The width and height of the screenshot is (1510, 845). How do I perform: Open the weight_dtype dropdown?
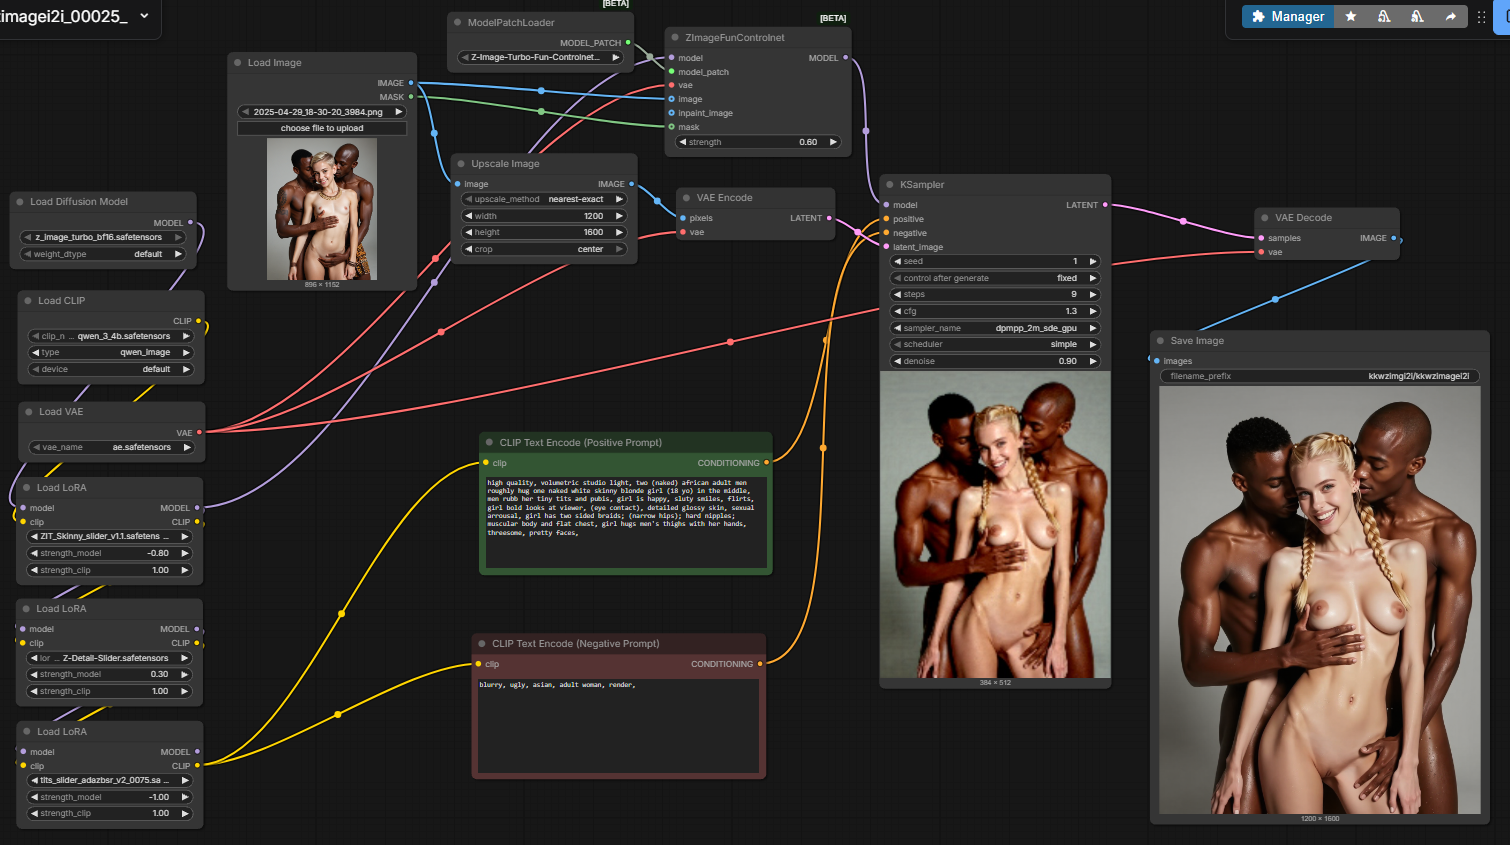coord(103,254)
